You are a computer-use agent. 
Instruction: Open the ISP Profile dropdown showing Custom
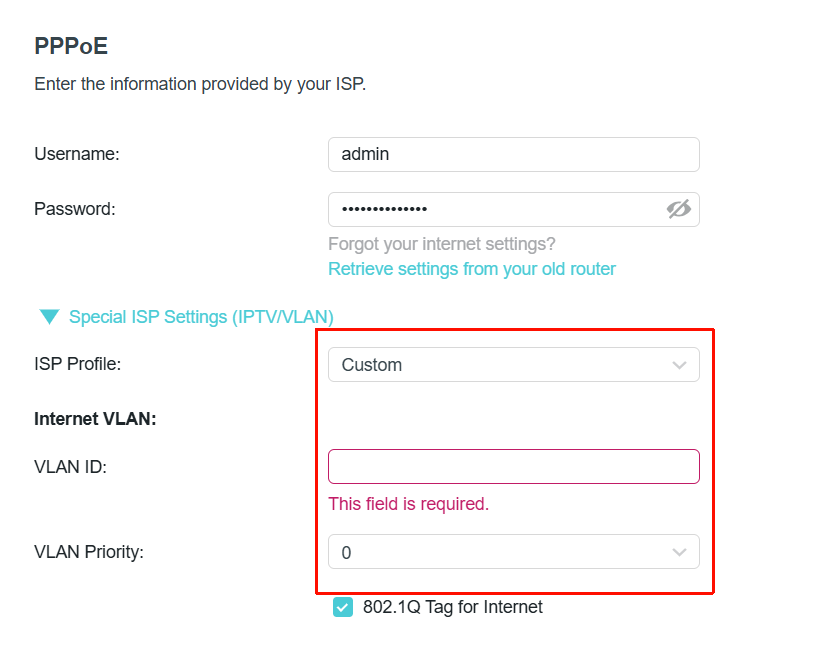[x=513, y=364]
